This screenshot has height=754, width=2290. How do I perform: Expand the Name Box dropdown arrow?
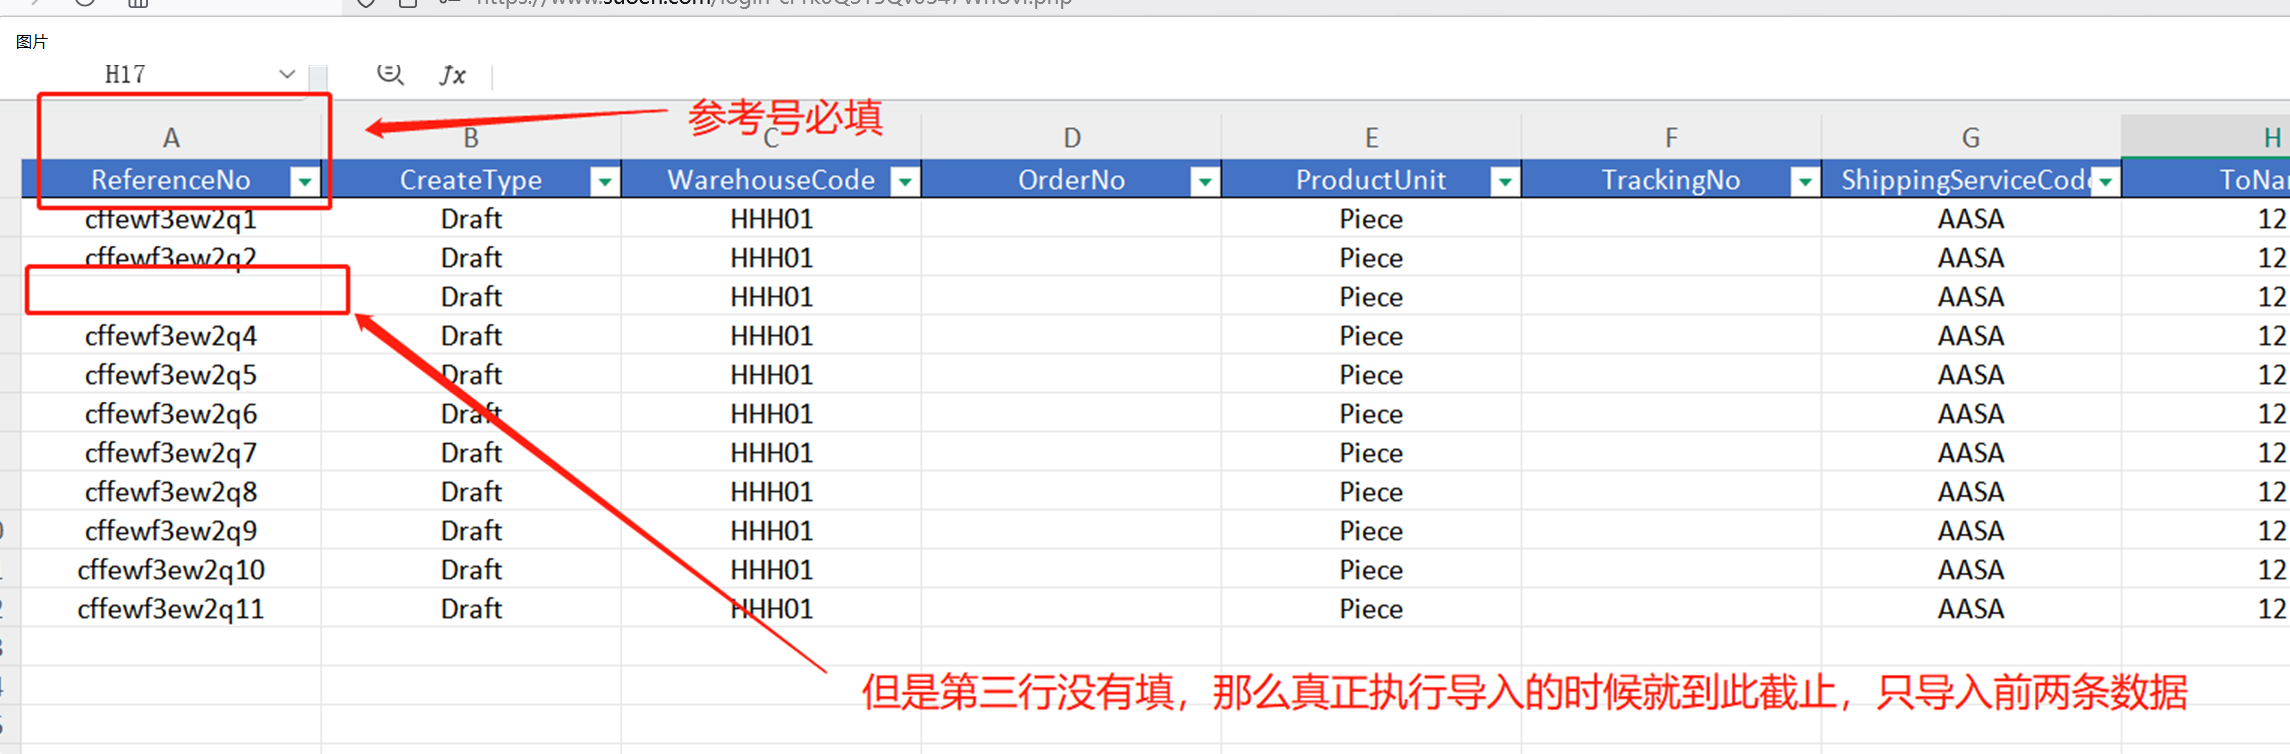(287, 74)
